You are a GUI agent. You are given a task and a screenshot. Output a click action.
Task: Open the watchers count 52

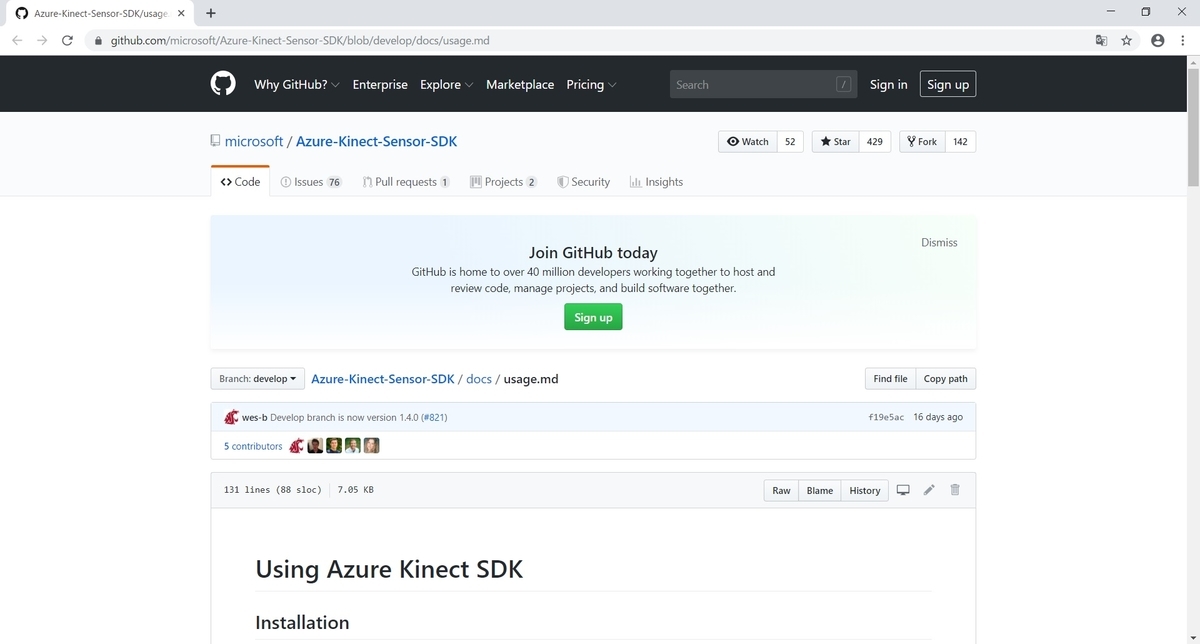tap(790, 142)
